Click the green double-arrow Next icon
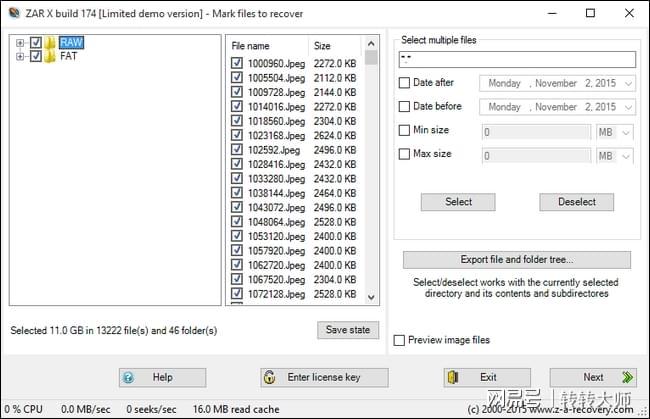Image resolution: width=650 pixels, height=419 pixels. 628,377
